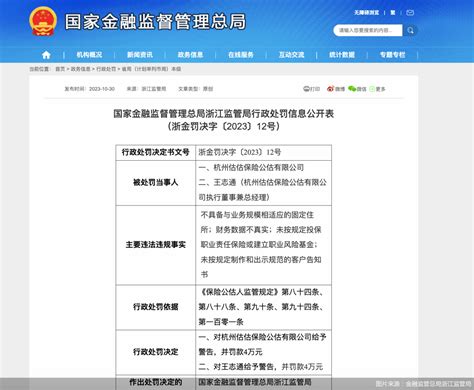Click the 无障碍浏览 accessibility link
Viewport: 474px width, 390px height.
tap(366, 13)
